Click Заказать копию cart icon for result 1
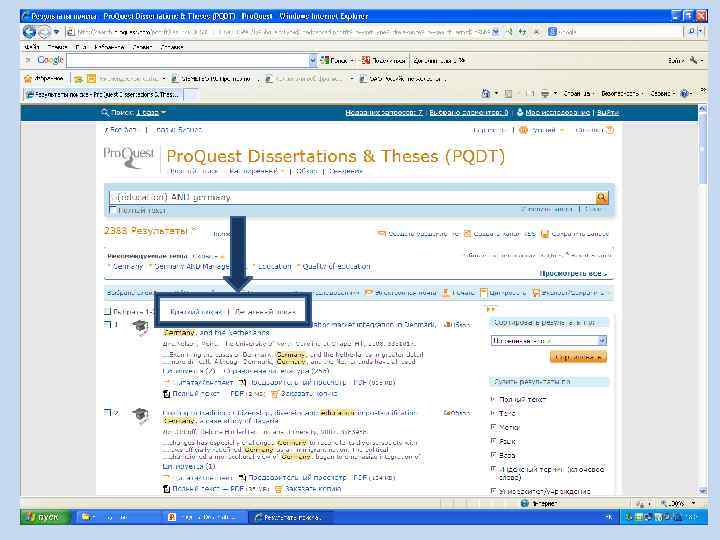Screen dimensions: 720x540 [x=275, y=394]
